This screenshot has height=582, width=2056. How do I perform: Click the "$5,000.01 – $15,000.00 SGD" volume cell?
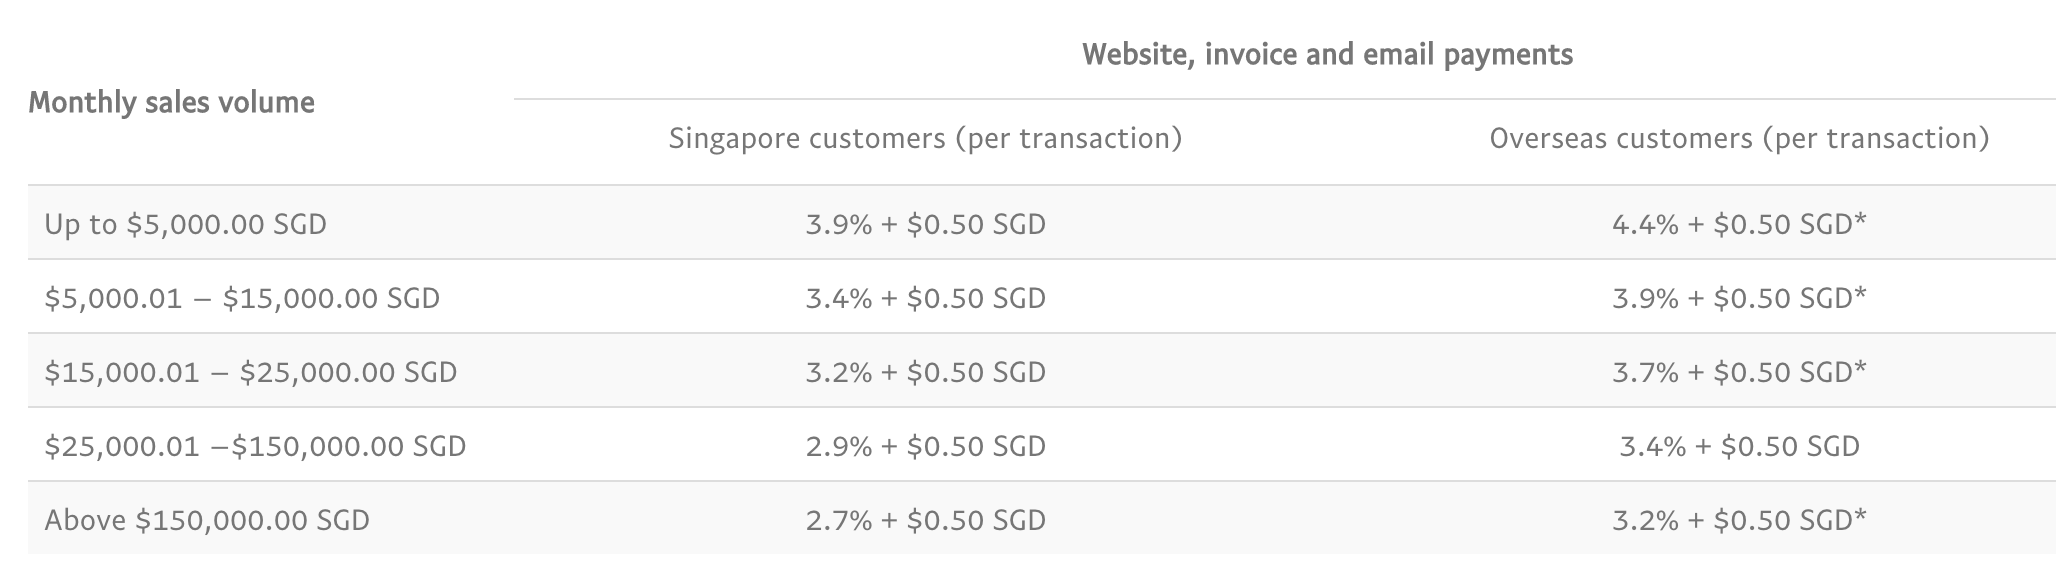pyautogui.click(x=242, y=298)
